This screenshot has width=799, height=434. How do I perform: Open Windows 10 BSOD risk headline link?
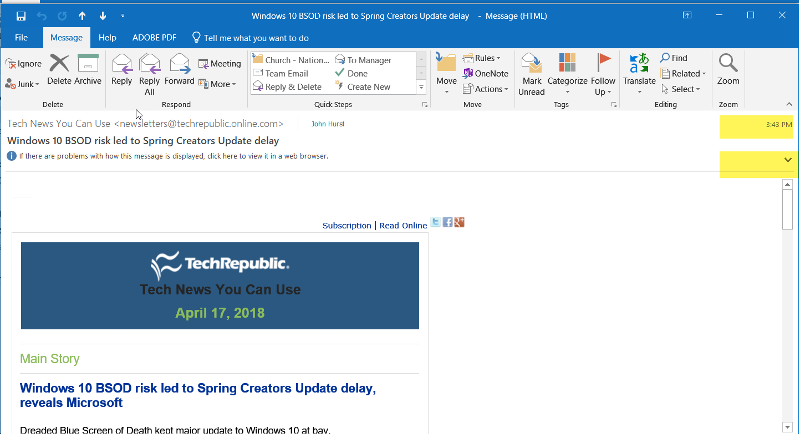coord(198,395)
